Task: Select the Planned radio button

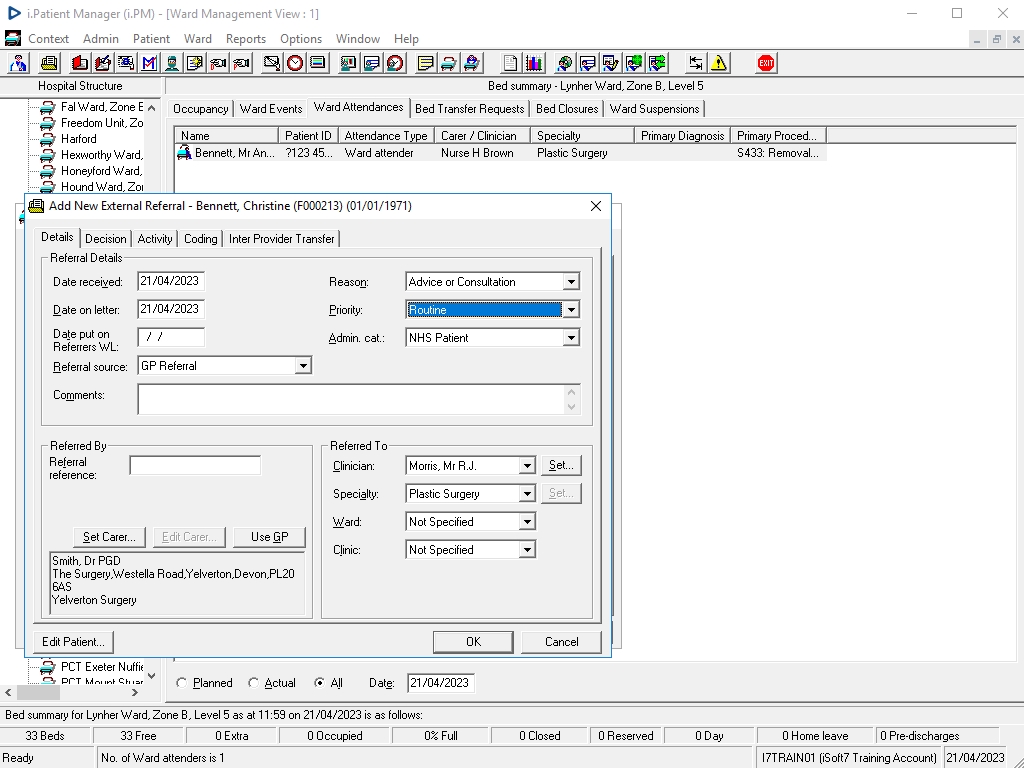Action: click(x=182, y=682)
